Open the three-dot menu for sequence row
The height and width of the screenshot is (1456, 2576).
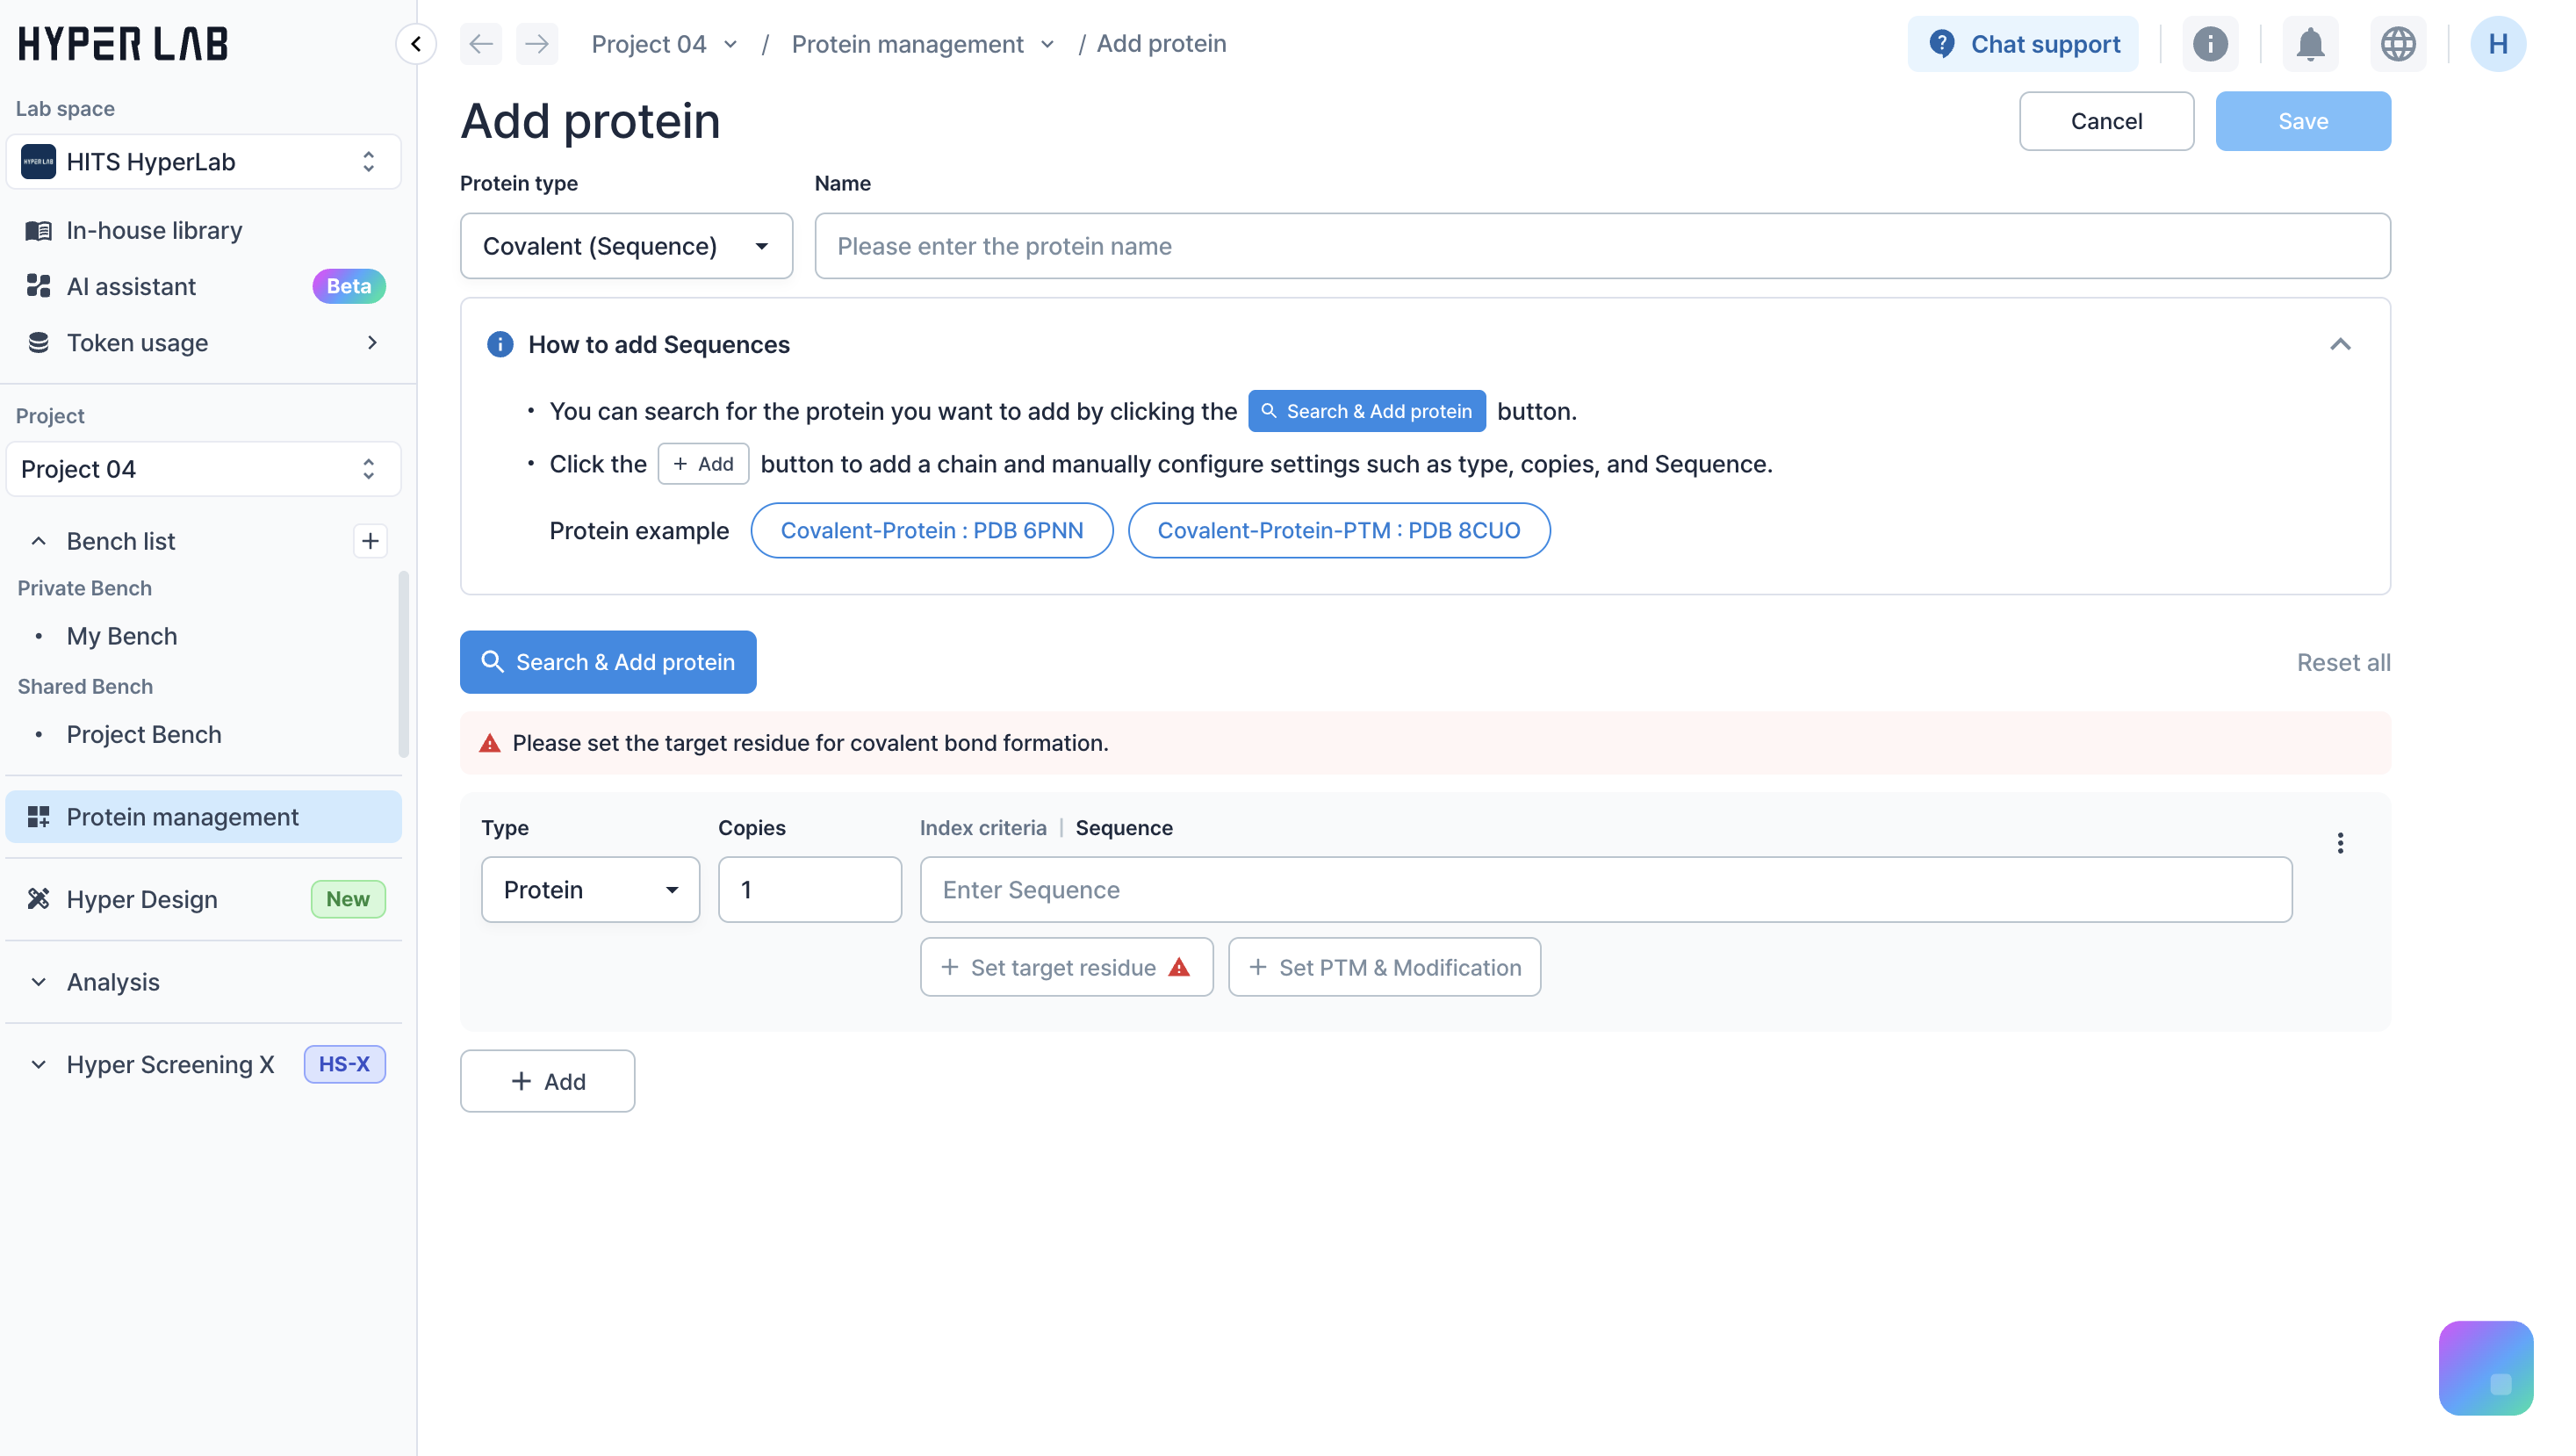click(x=2340, y=843)
